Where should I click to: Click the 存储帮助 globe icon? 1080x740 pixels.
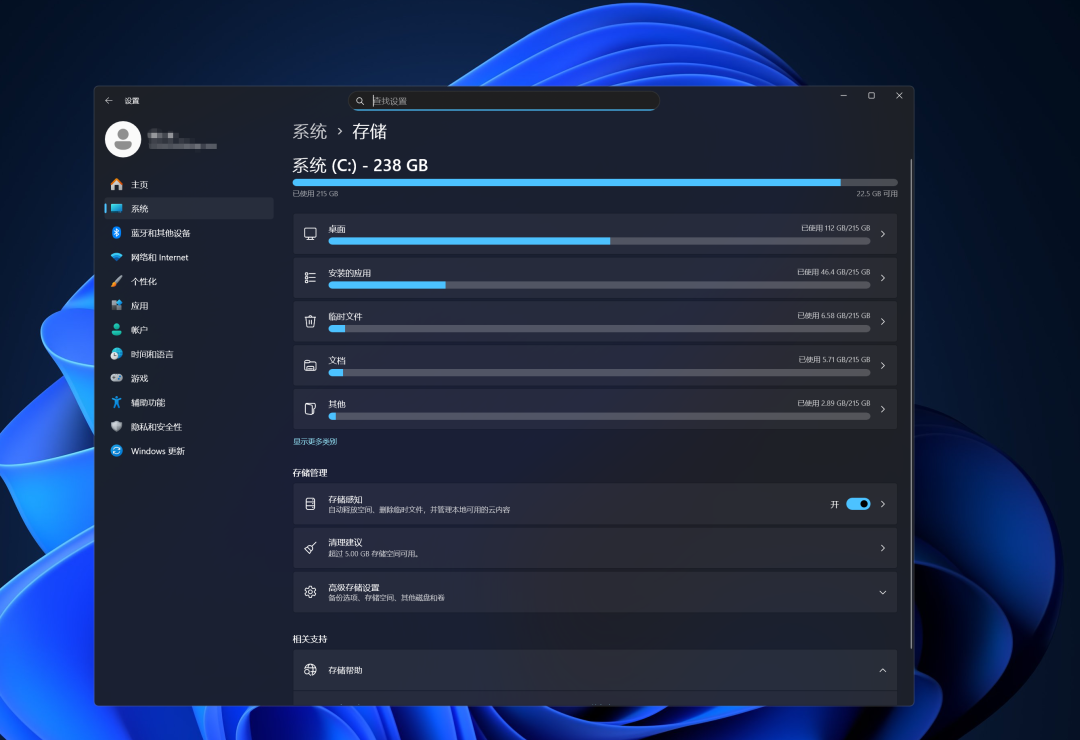tap(311, 670)
